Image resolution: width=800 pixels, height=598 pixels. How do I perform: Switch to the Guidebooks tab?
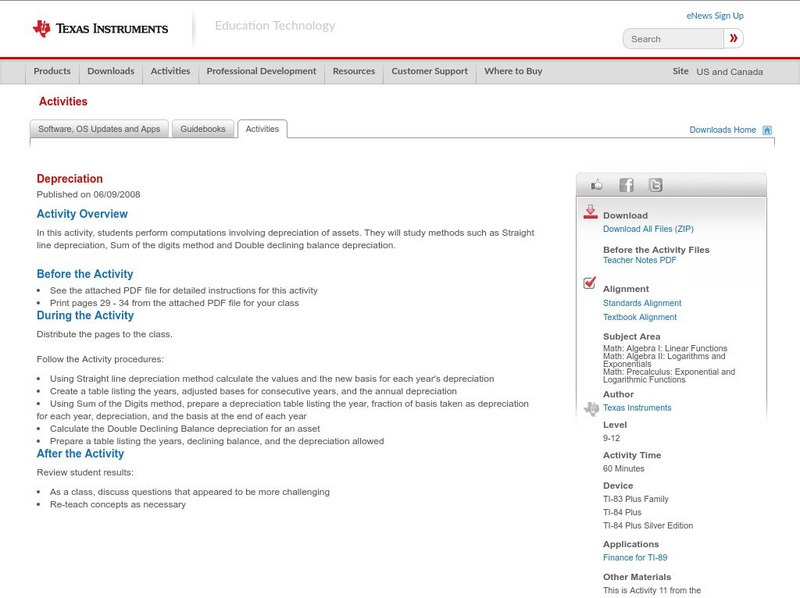[x=203, y=129]
